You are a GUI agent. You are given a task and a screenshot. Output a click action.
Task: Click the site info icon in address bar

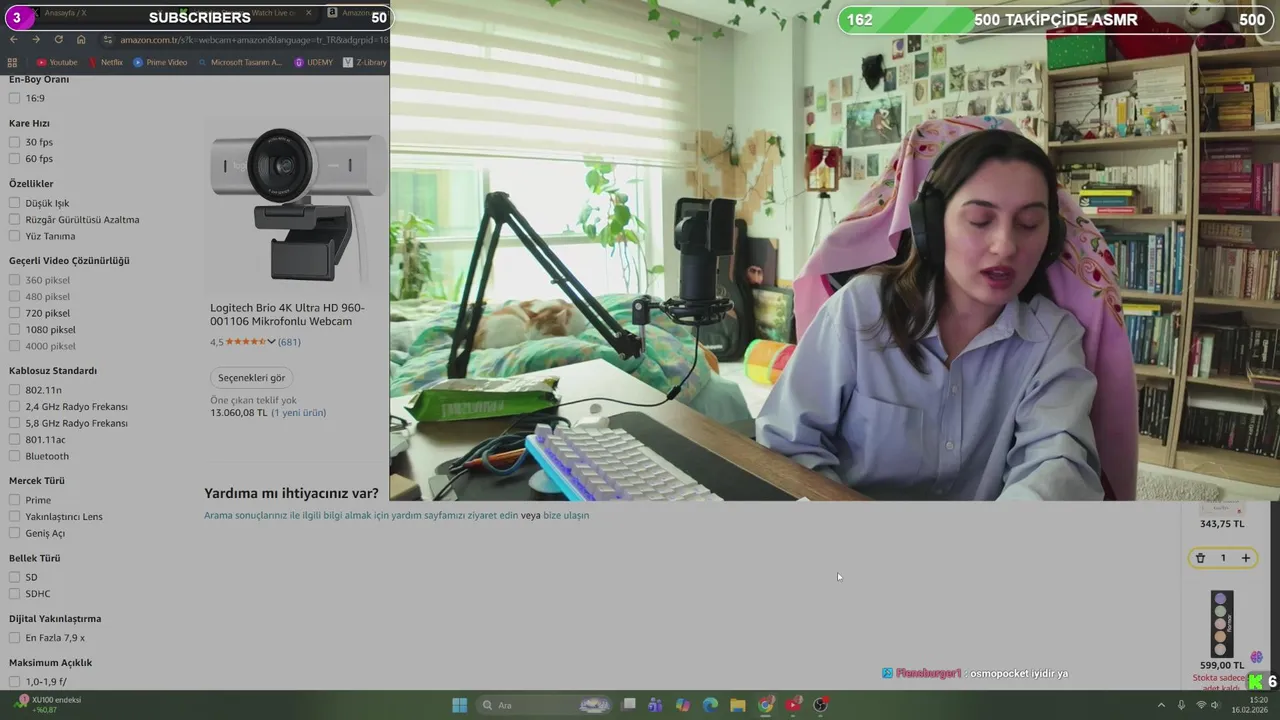coord(108,39)
